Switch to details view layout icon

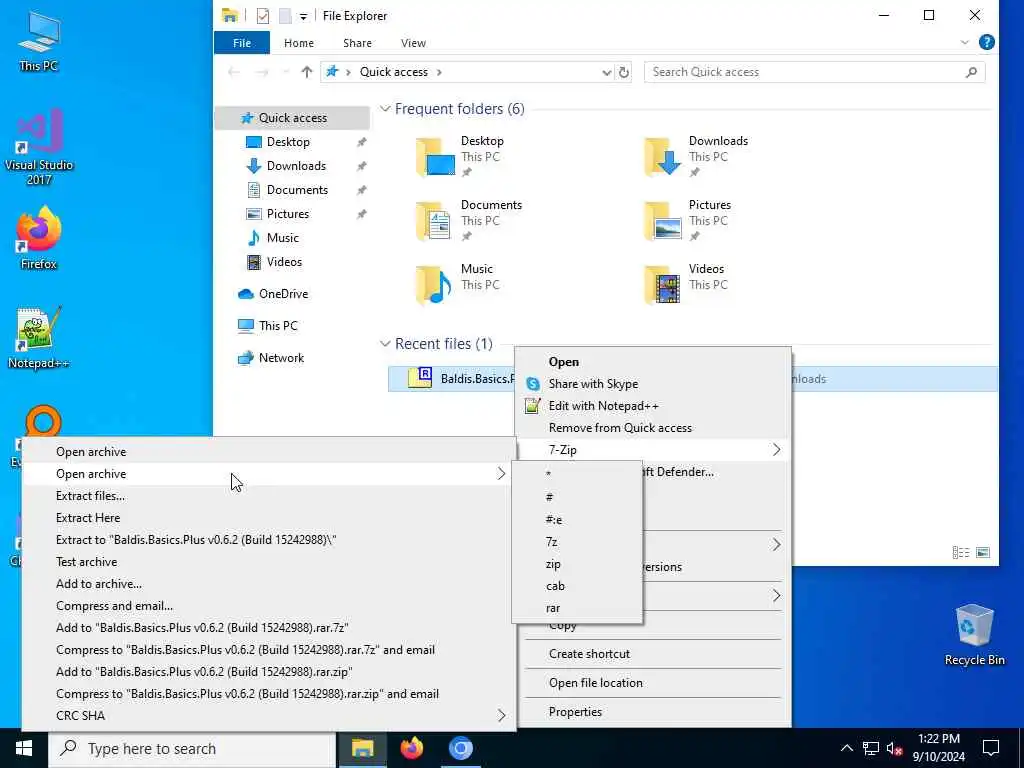(x=961, y=552)
